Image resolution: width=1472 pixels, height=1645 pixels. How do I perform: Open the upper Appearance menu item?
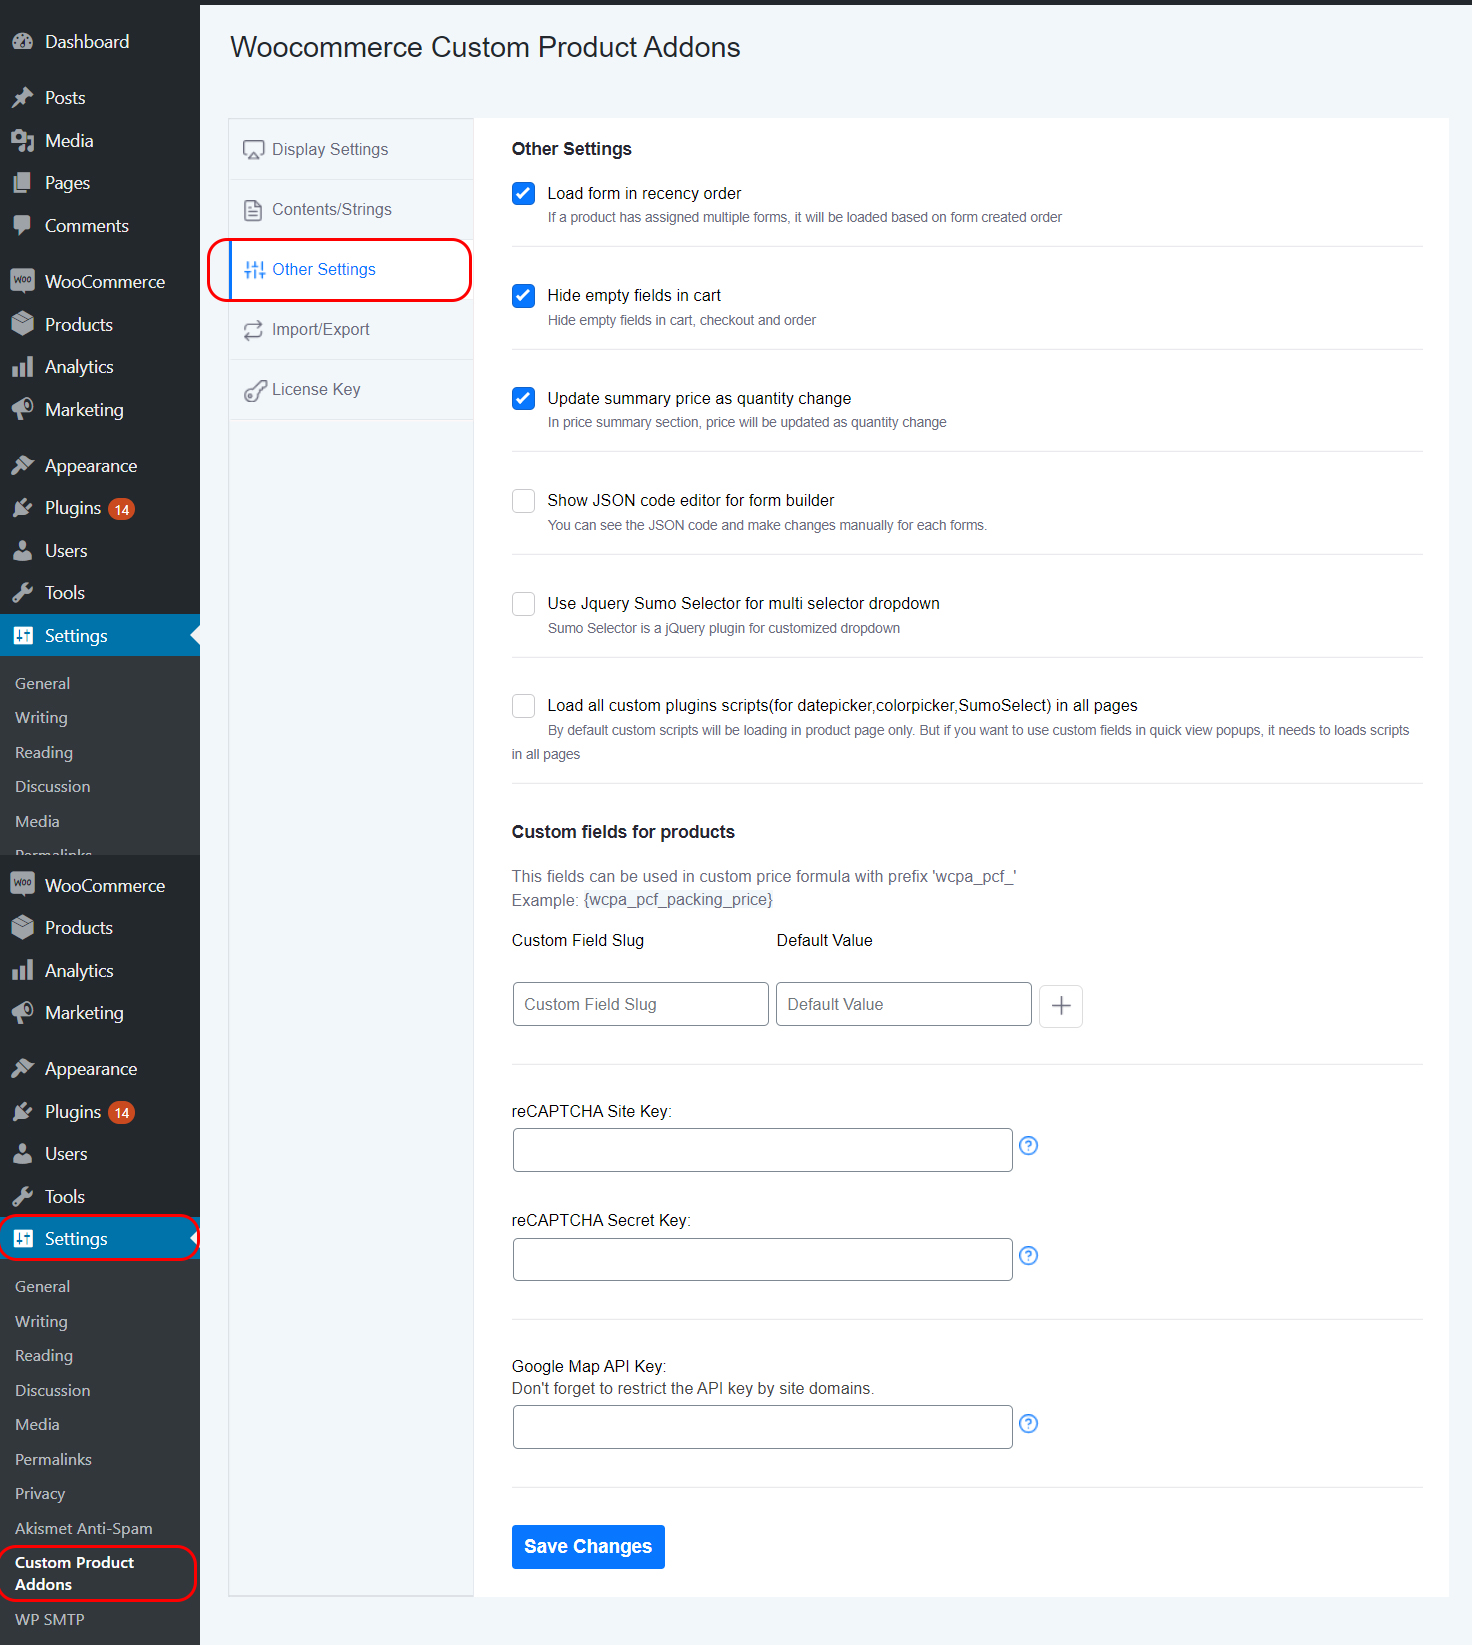pos(100,466)
